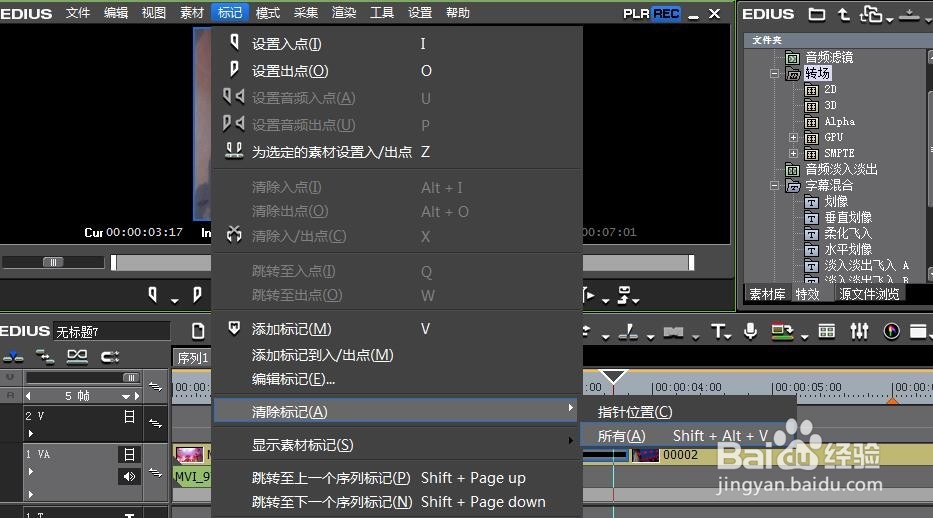Toggle the insert/overwrite mode icon
Image resolution: width=933 pixels, height=518 pixels.
pos(13,356)
